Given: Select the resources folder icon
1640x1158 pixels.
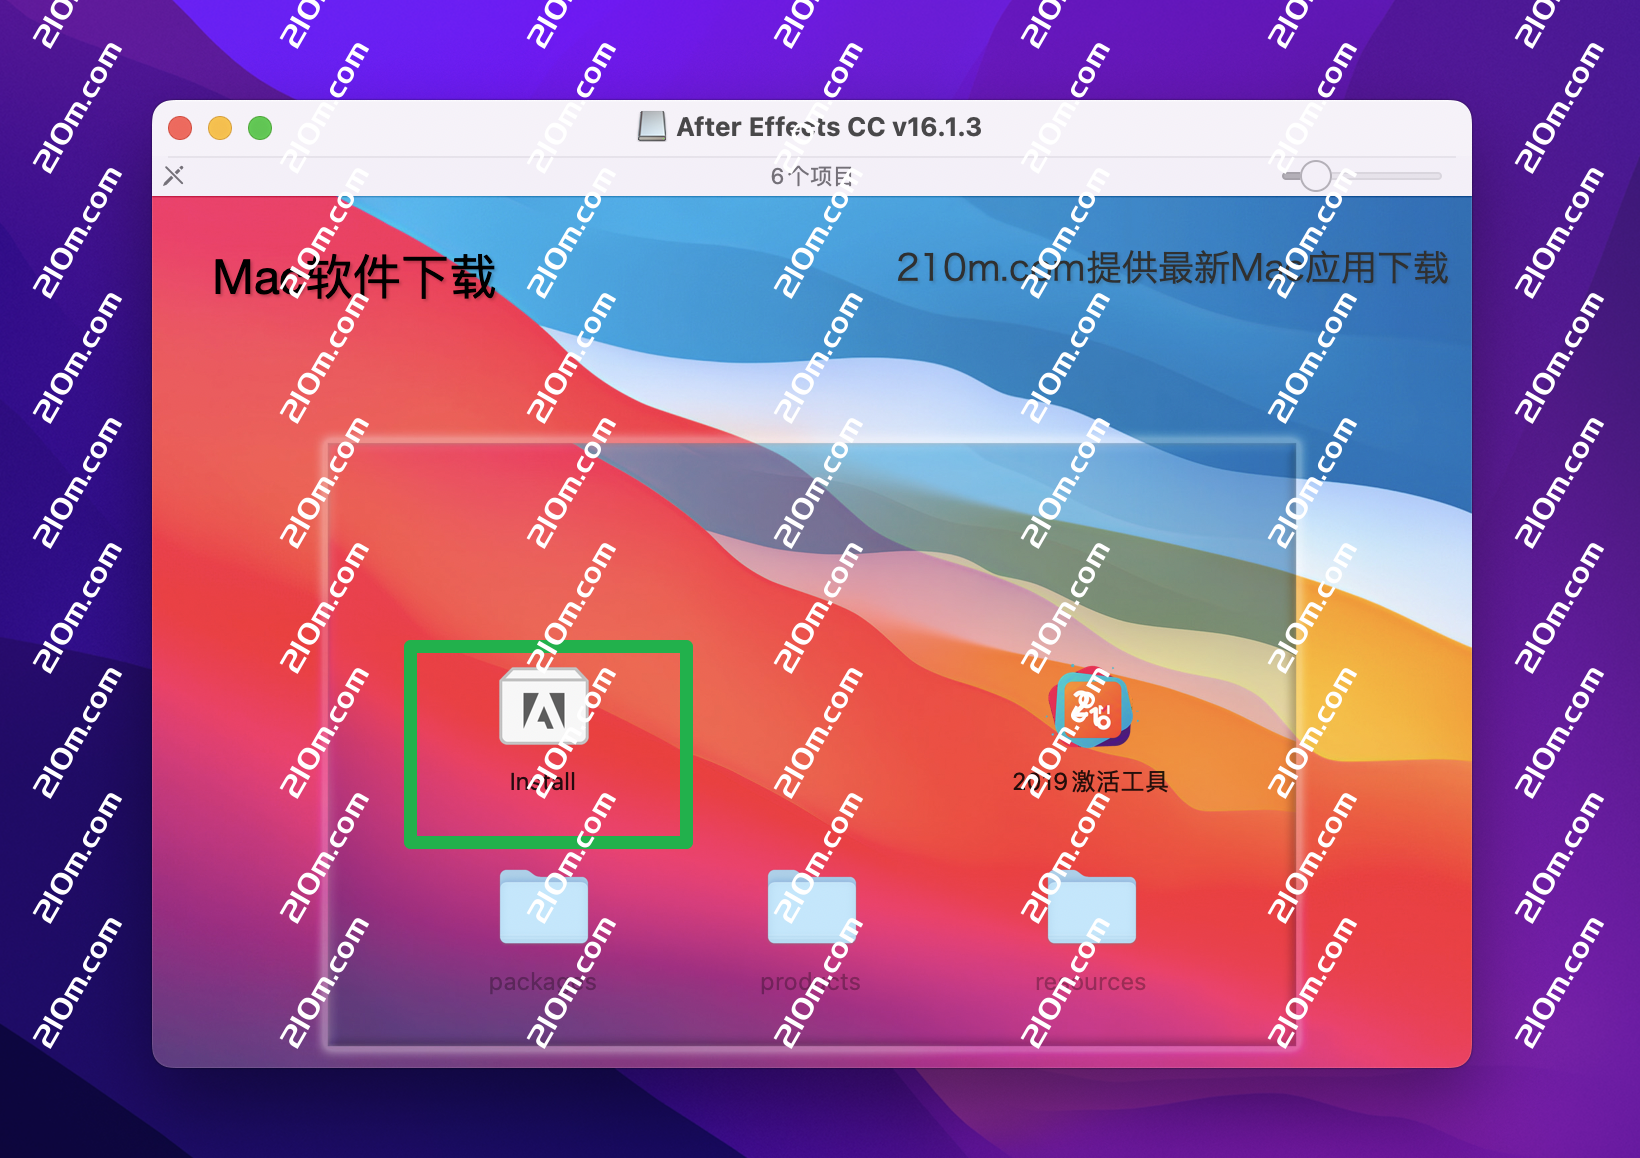Looking at the screenshot, I should click(1091, 907).
